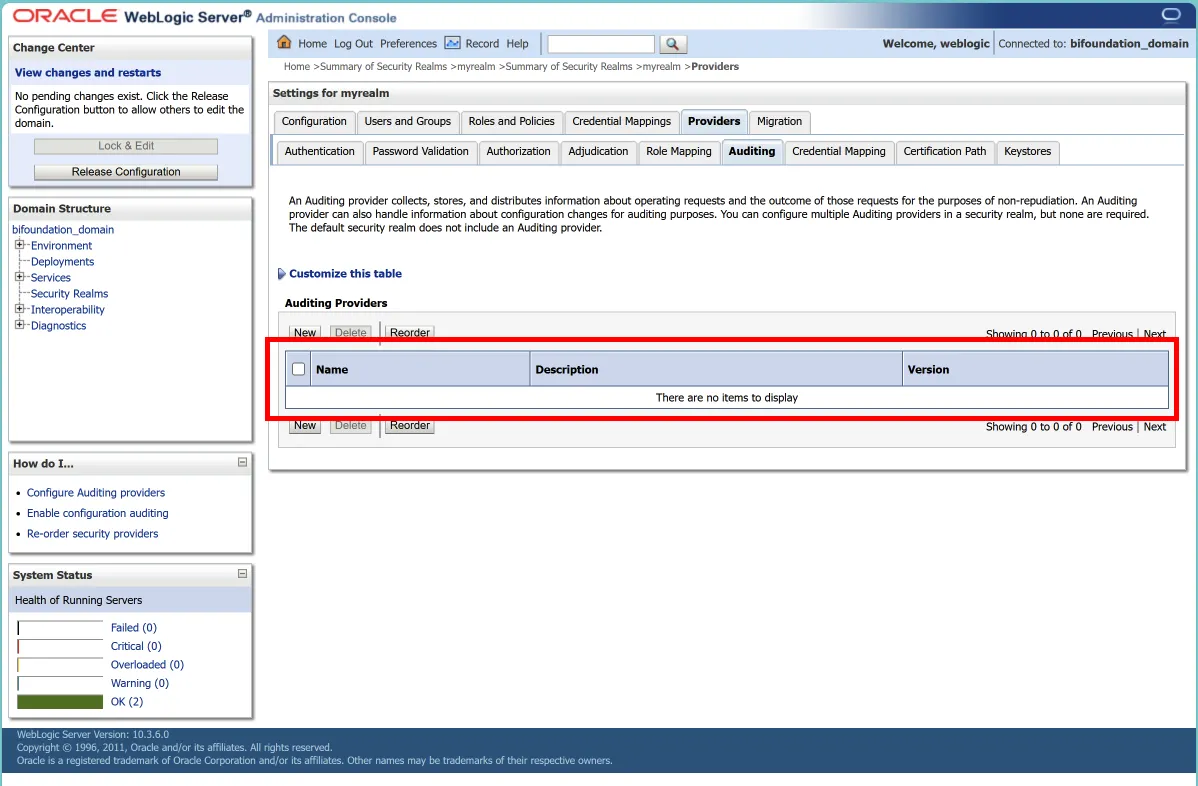Tick the select-all checkbox in Auditing Providers table
The width and height of the screenshot is (1198, 786).
click(299, 369)
